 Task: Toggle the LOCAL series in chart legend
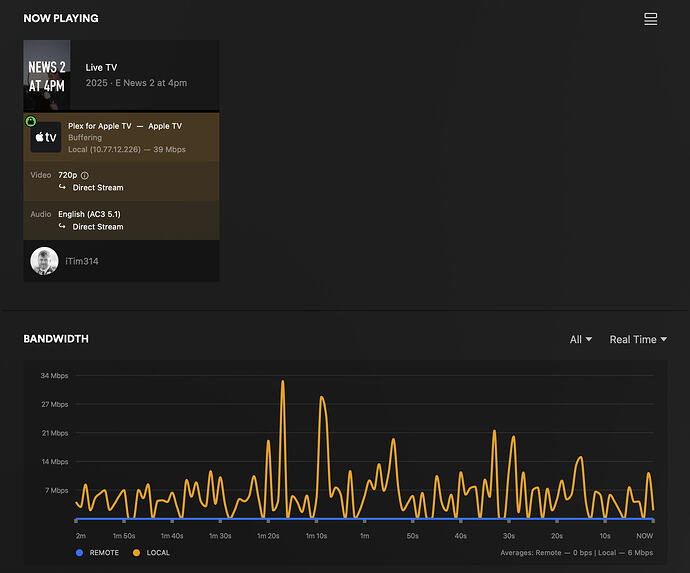151,553
